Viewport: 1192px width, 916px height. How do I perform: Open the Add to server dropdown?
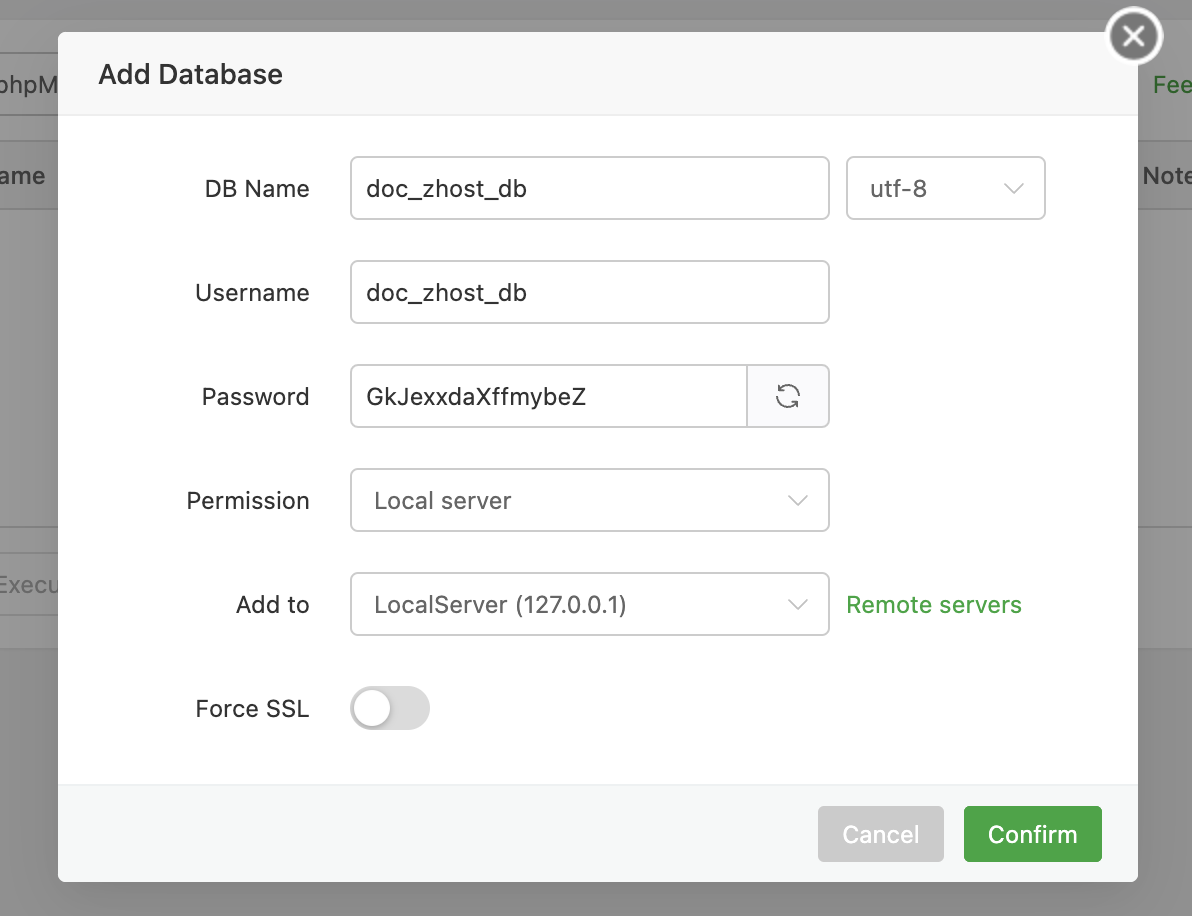coord(589,604)
